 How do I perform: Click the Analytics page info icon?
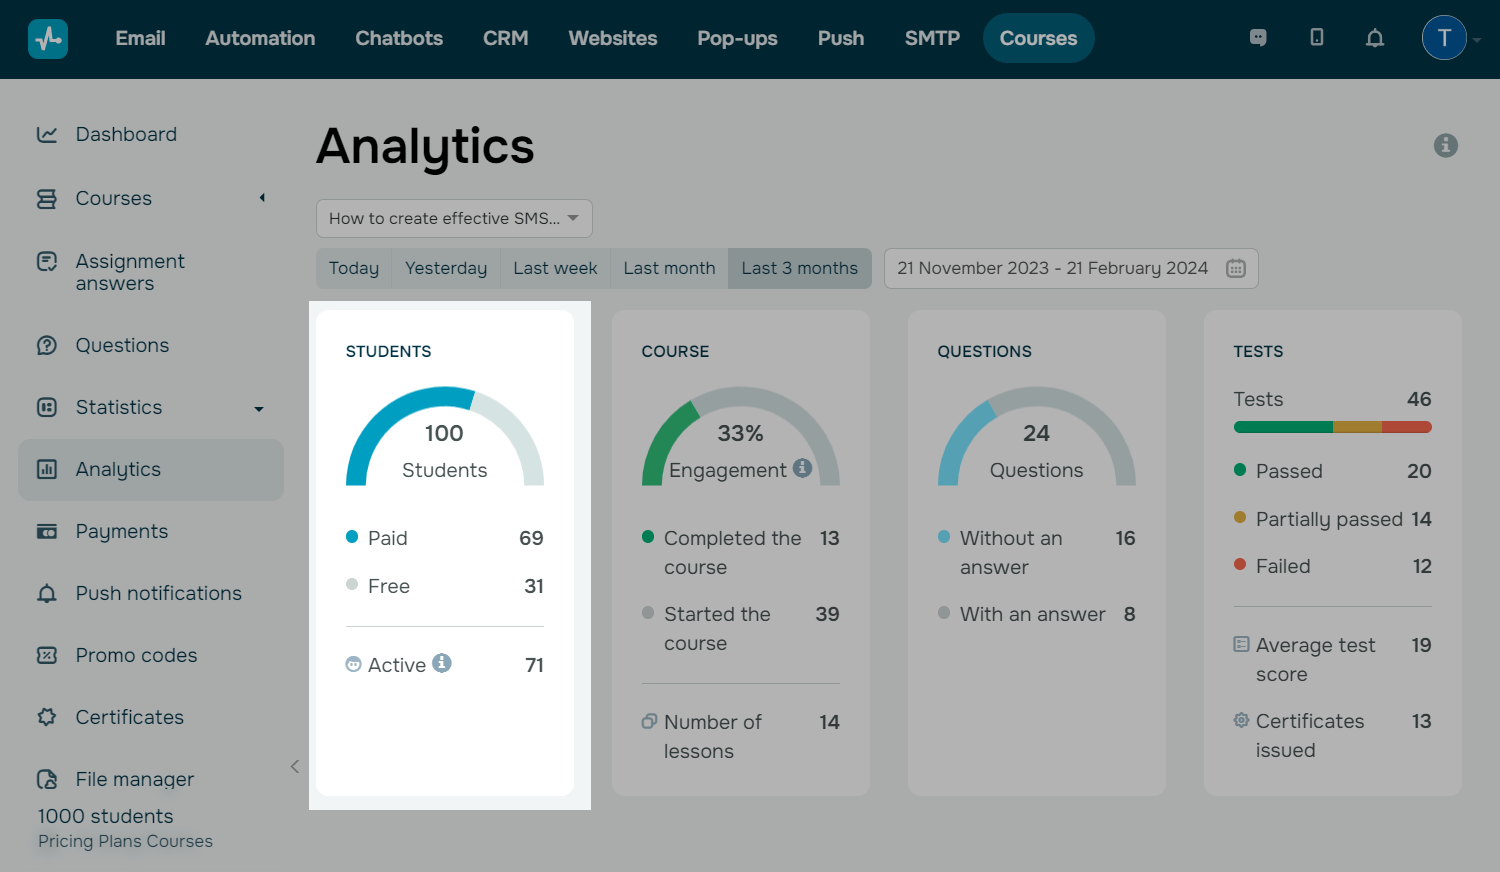[1445, 145]
